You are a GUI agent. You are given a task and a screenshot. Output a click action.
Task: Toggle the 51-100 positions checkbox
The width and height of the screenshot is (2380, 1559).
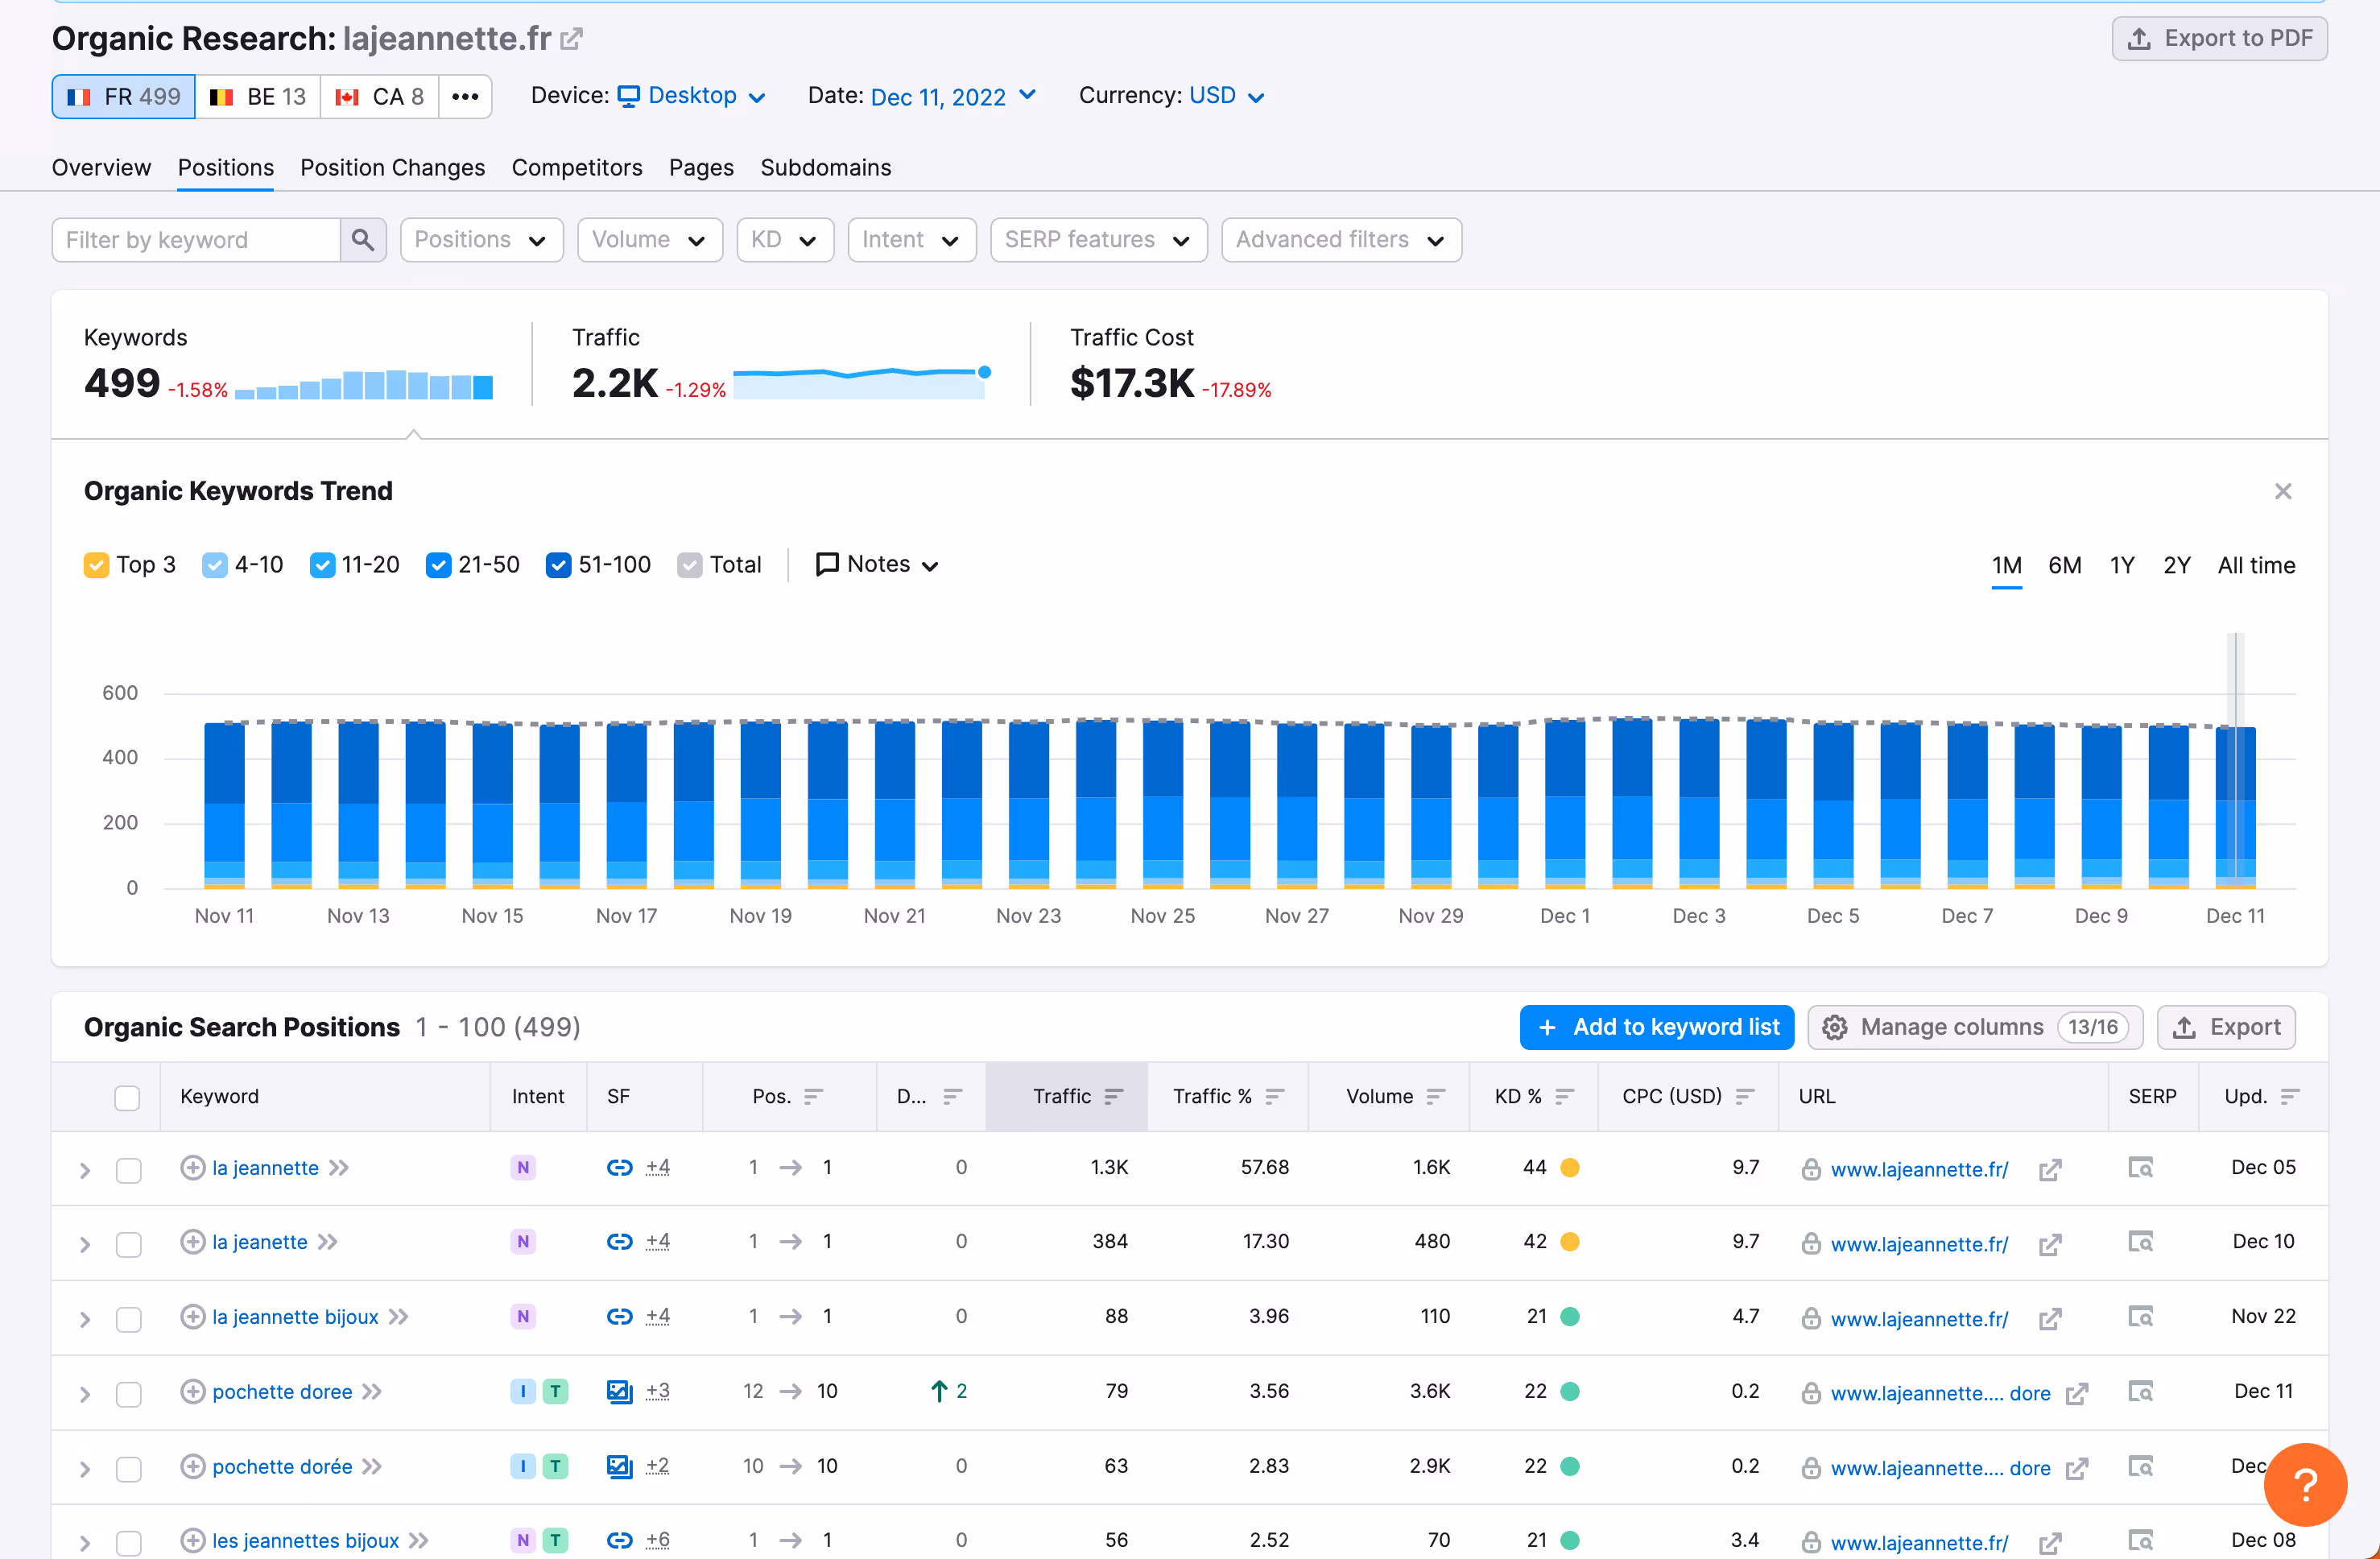[x=558, y=565]
